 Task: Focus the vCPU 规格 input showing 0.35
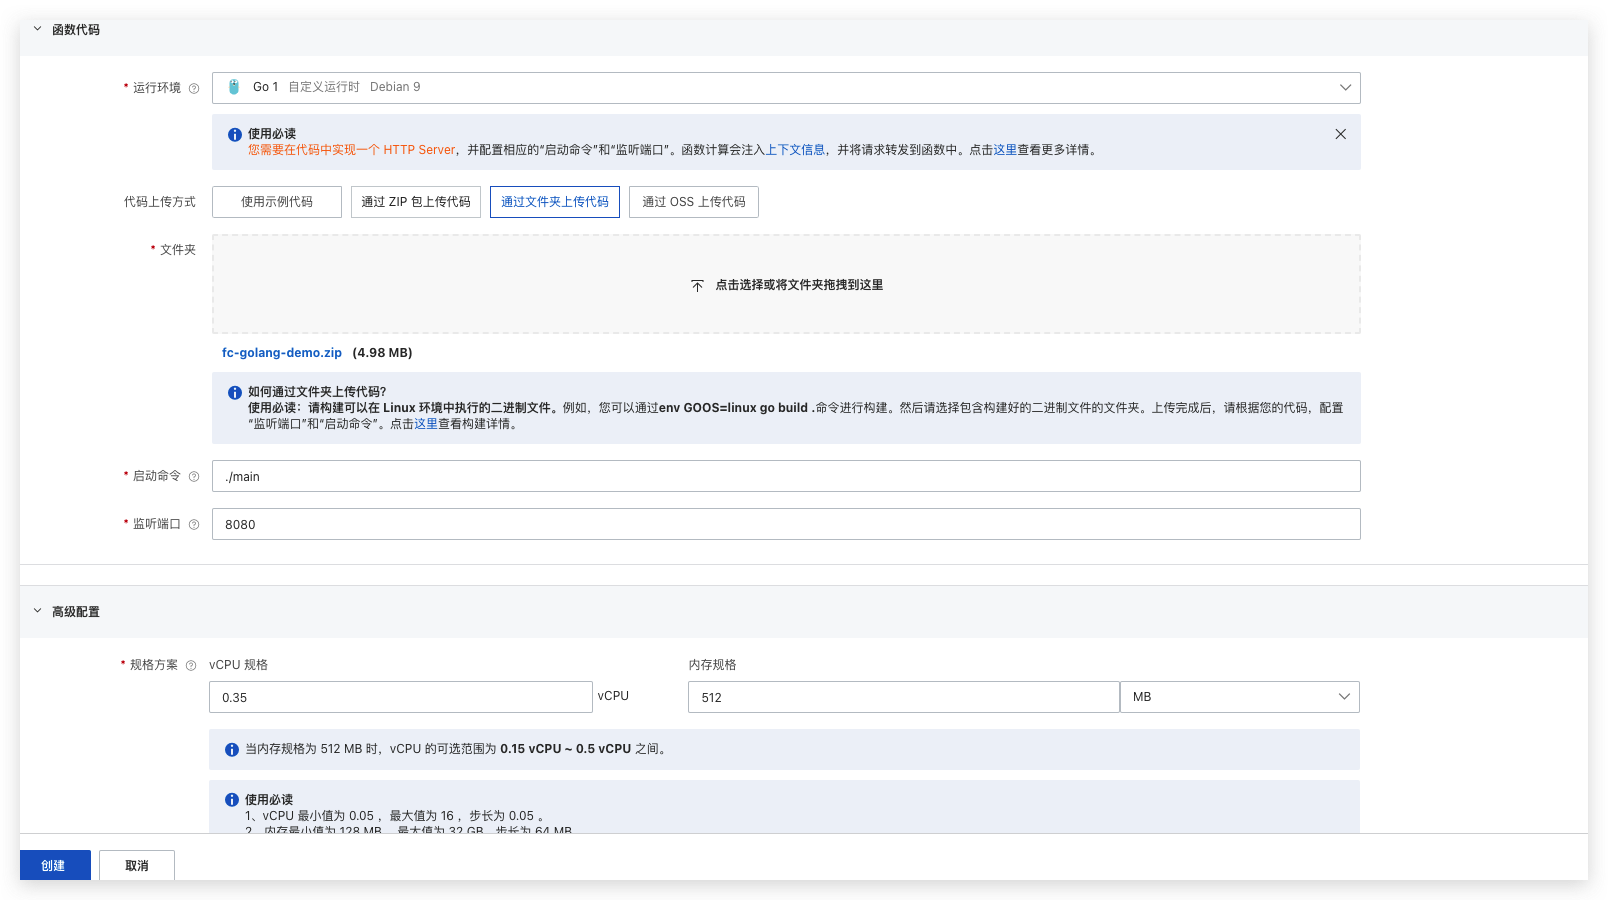pyautogui.click(x=401, y=697)
